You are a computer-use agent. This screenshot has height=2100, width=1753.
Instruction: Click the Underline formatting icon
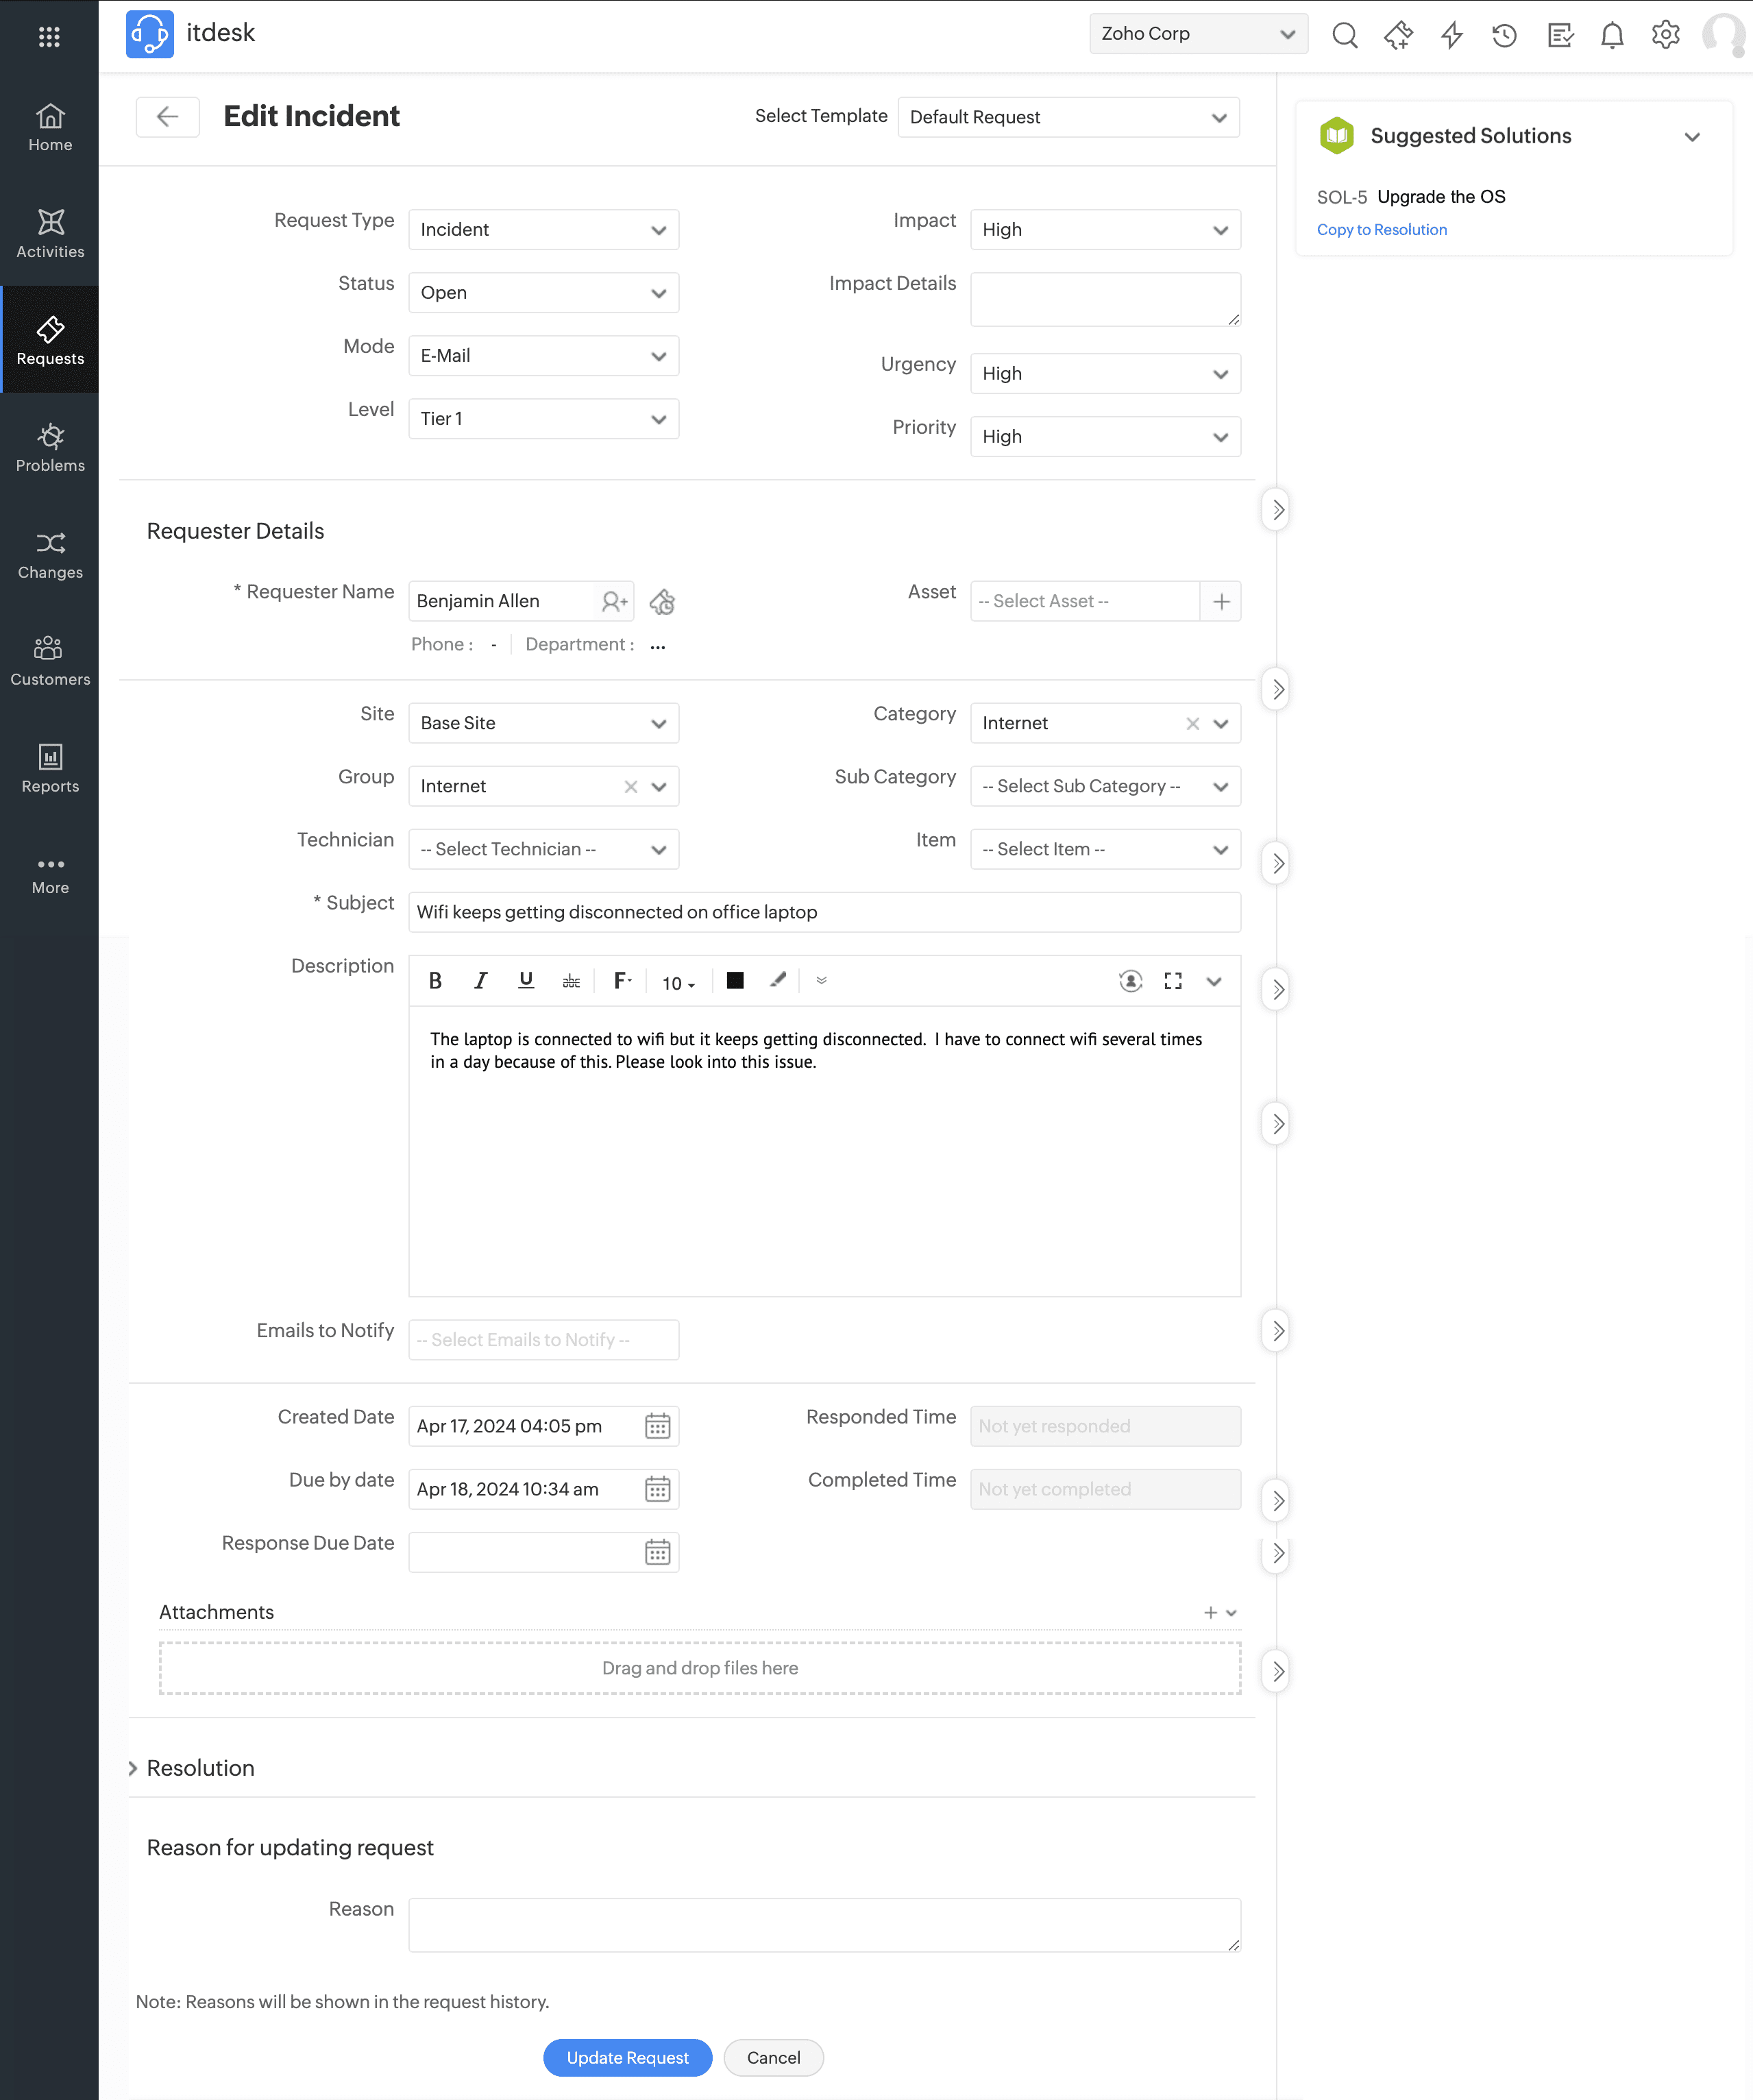point(526,981)
